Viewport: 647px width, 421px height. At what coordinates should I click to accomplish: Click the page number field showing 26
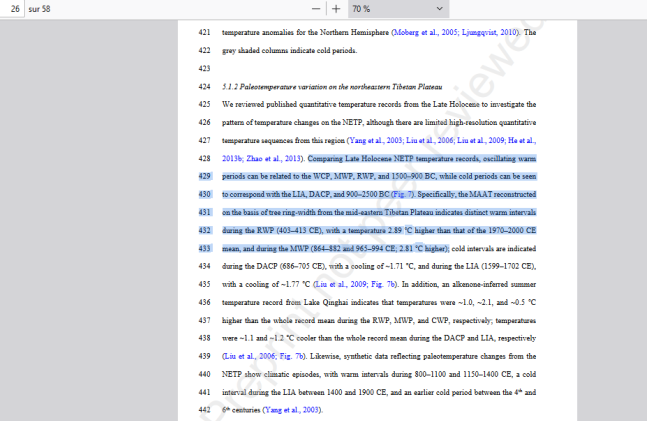click(12, 9)
